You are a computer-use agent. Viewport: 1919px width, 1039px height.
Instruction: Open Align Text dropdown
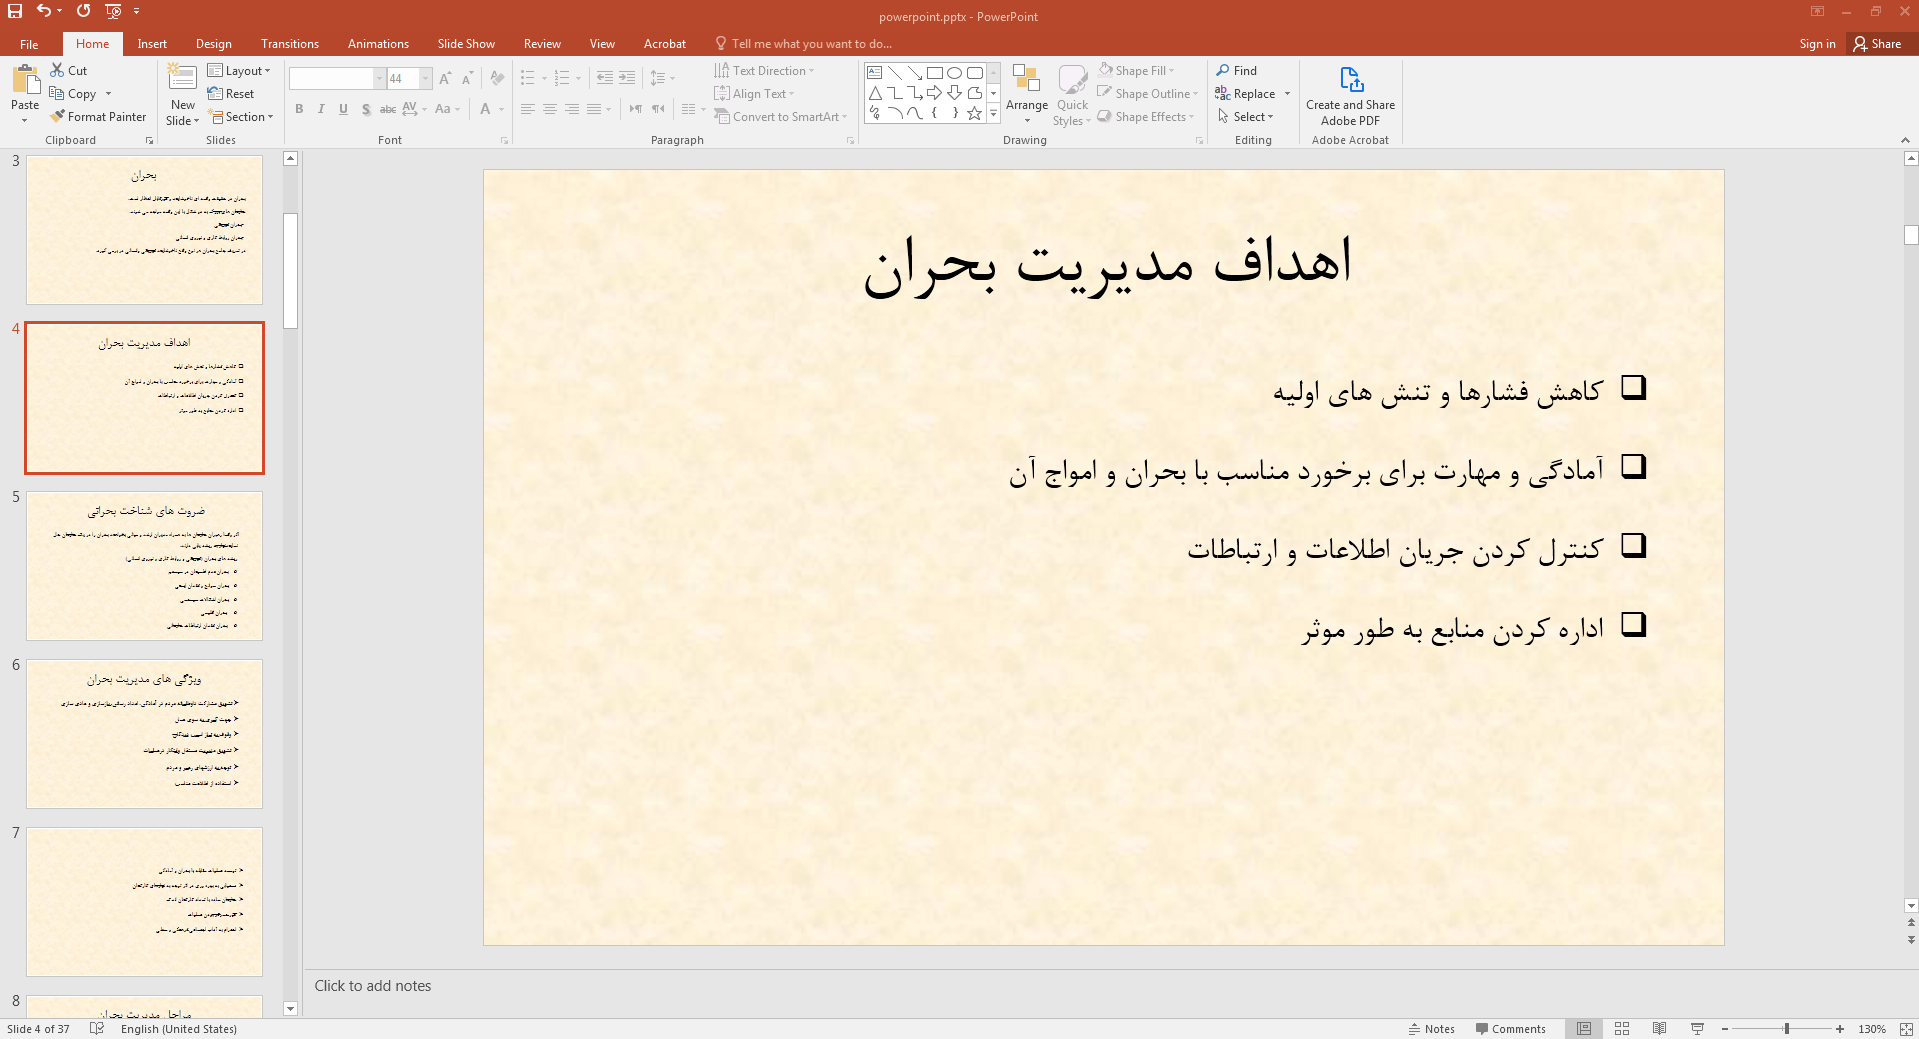click(754, 93)
